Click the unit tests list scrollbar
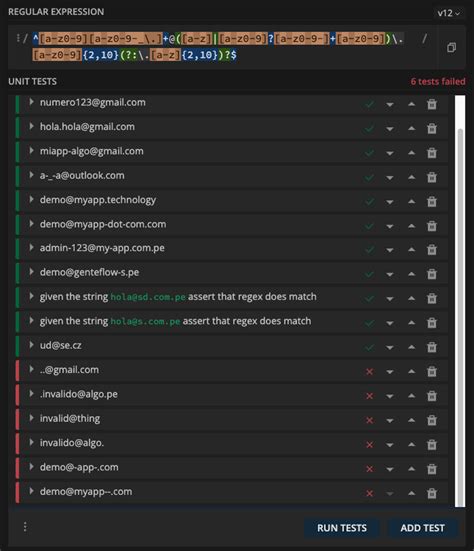This screenshot has width=474, height=551. [460, 318]
